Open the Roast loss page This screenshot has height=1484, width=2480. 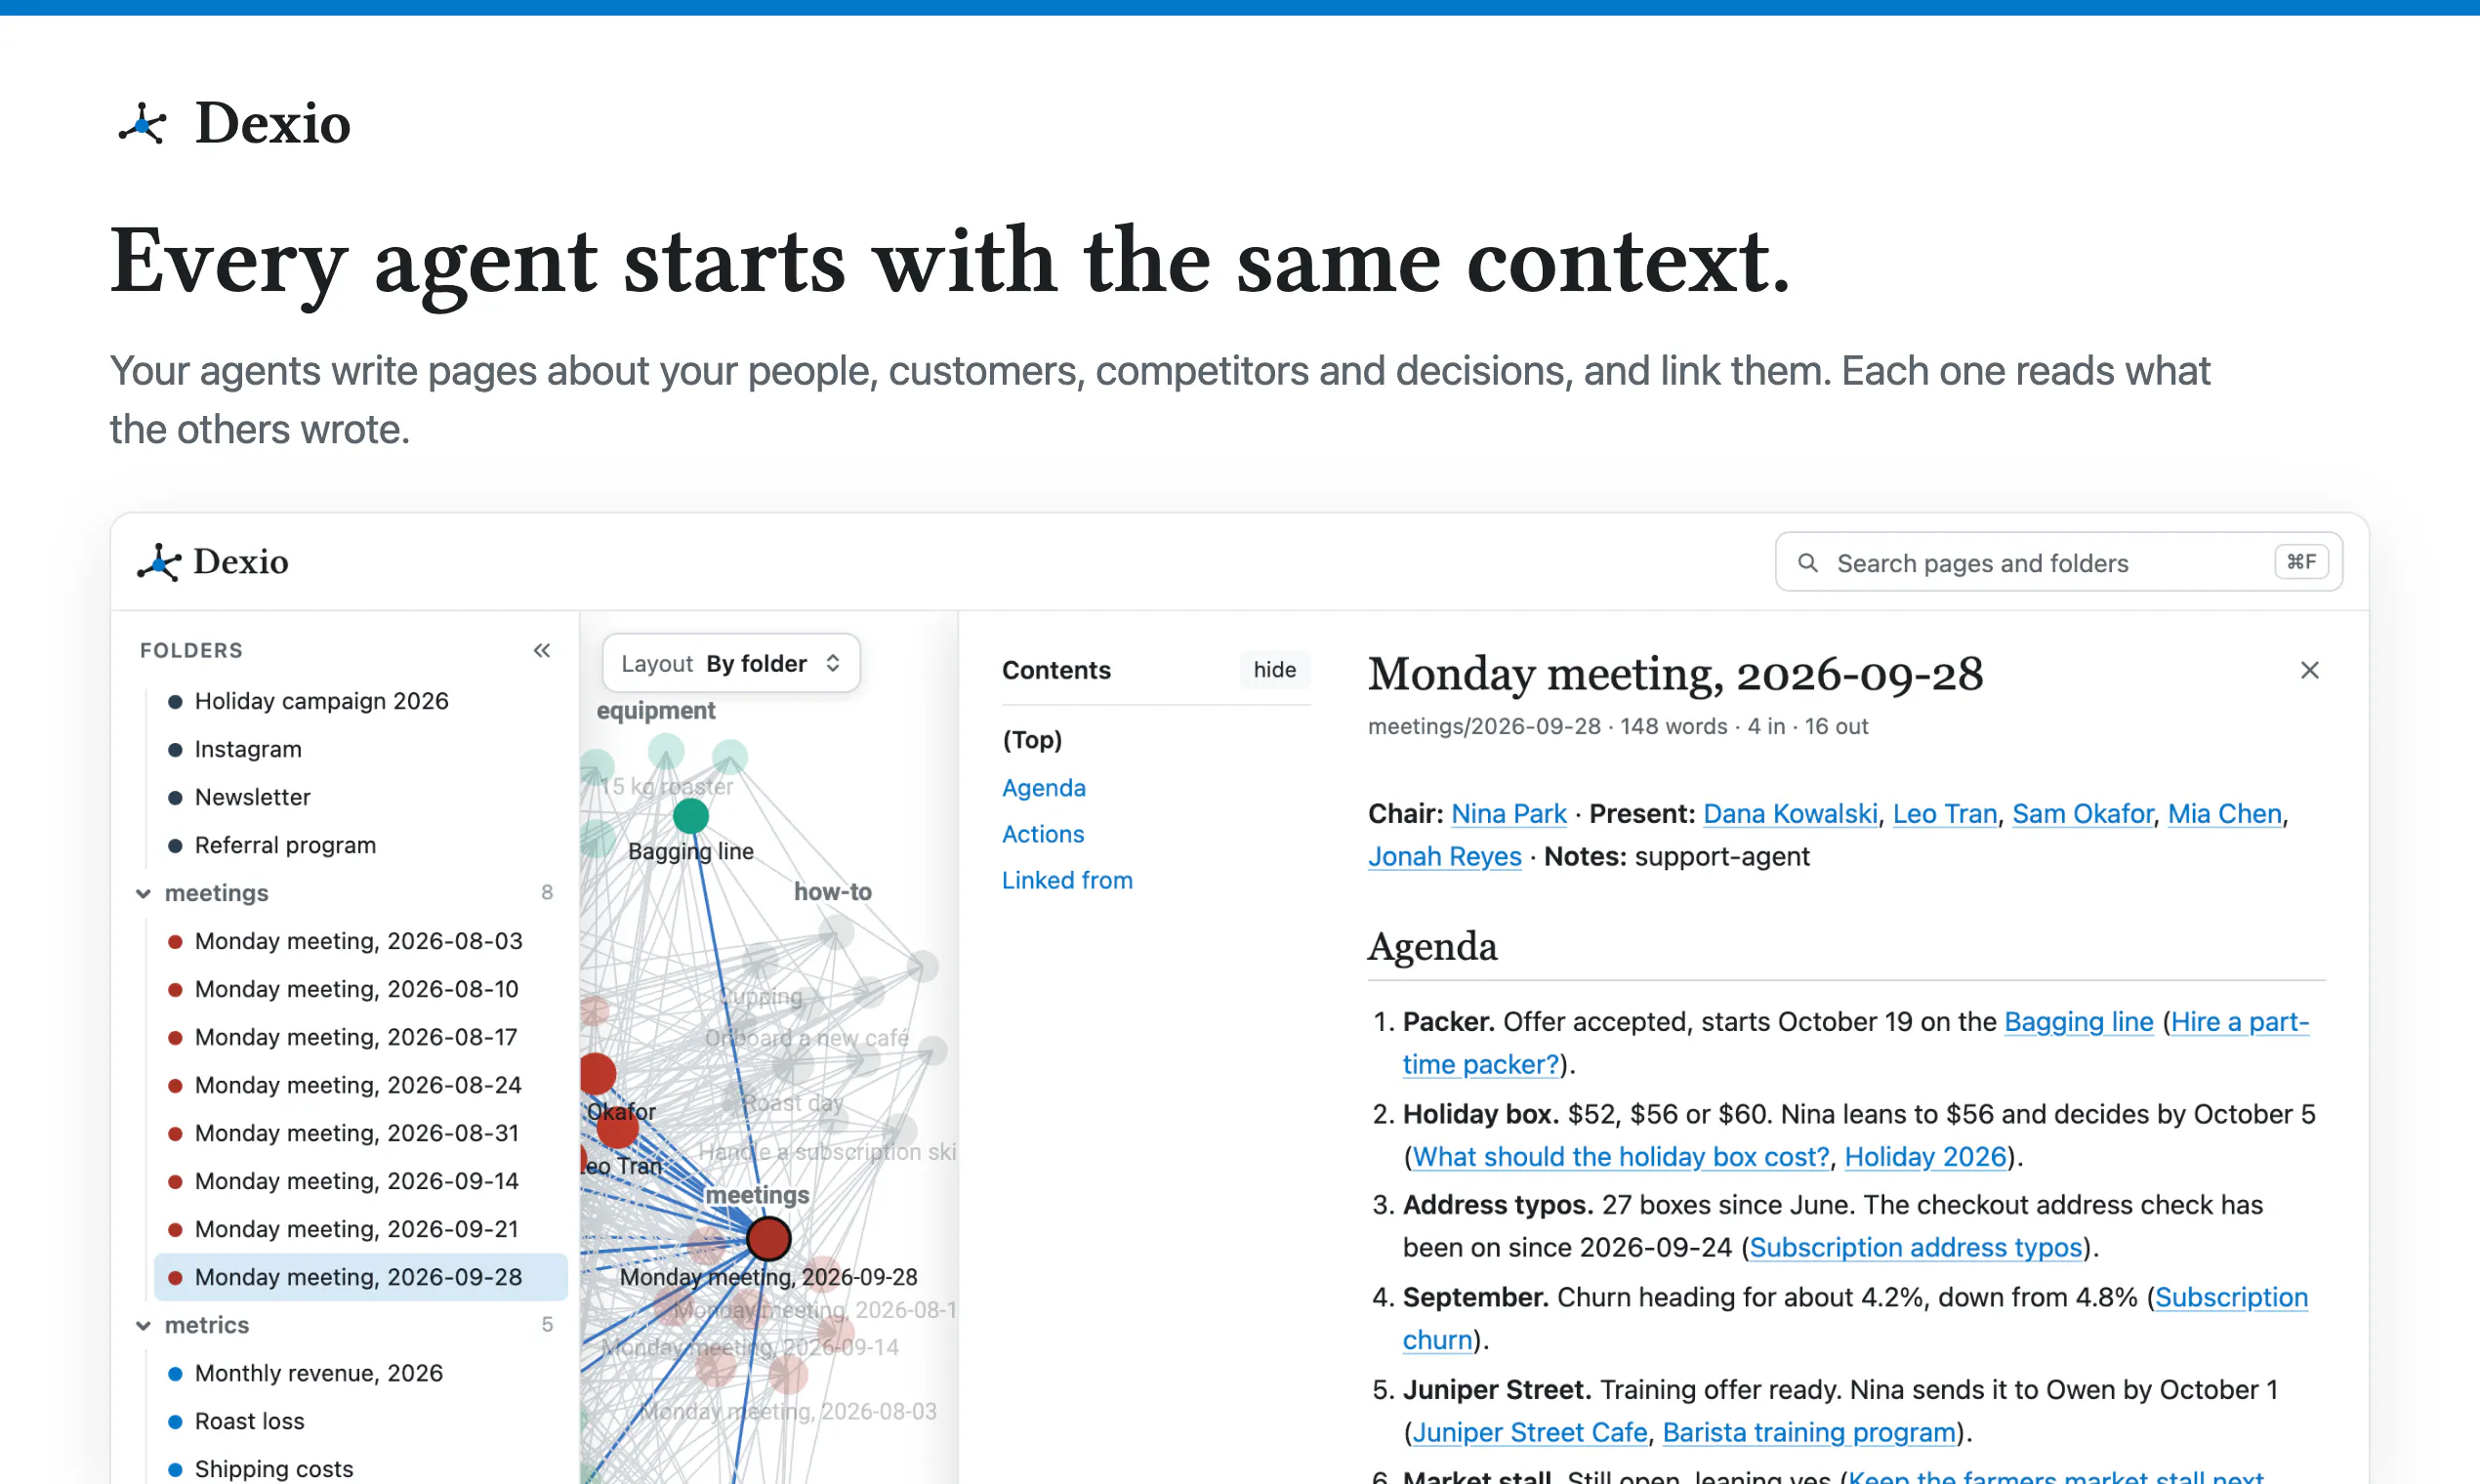360,1421
